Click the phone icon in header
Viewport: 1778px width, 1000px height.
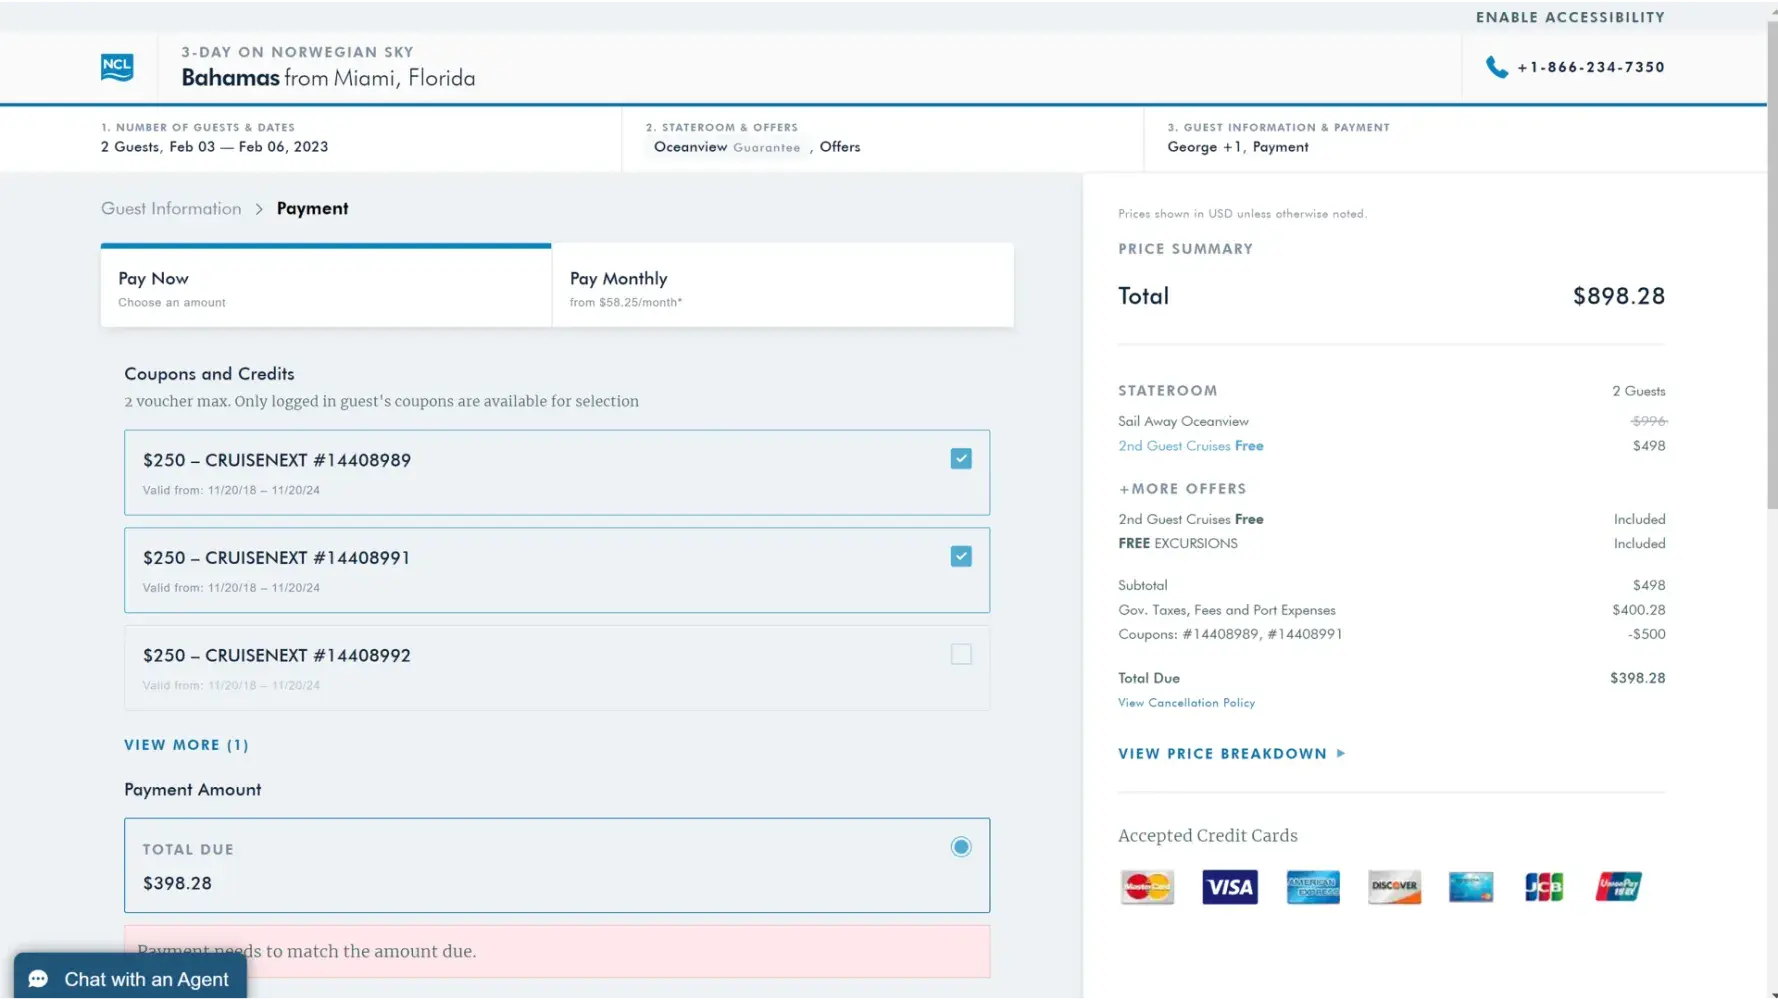[1496, 67]
